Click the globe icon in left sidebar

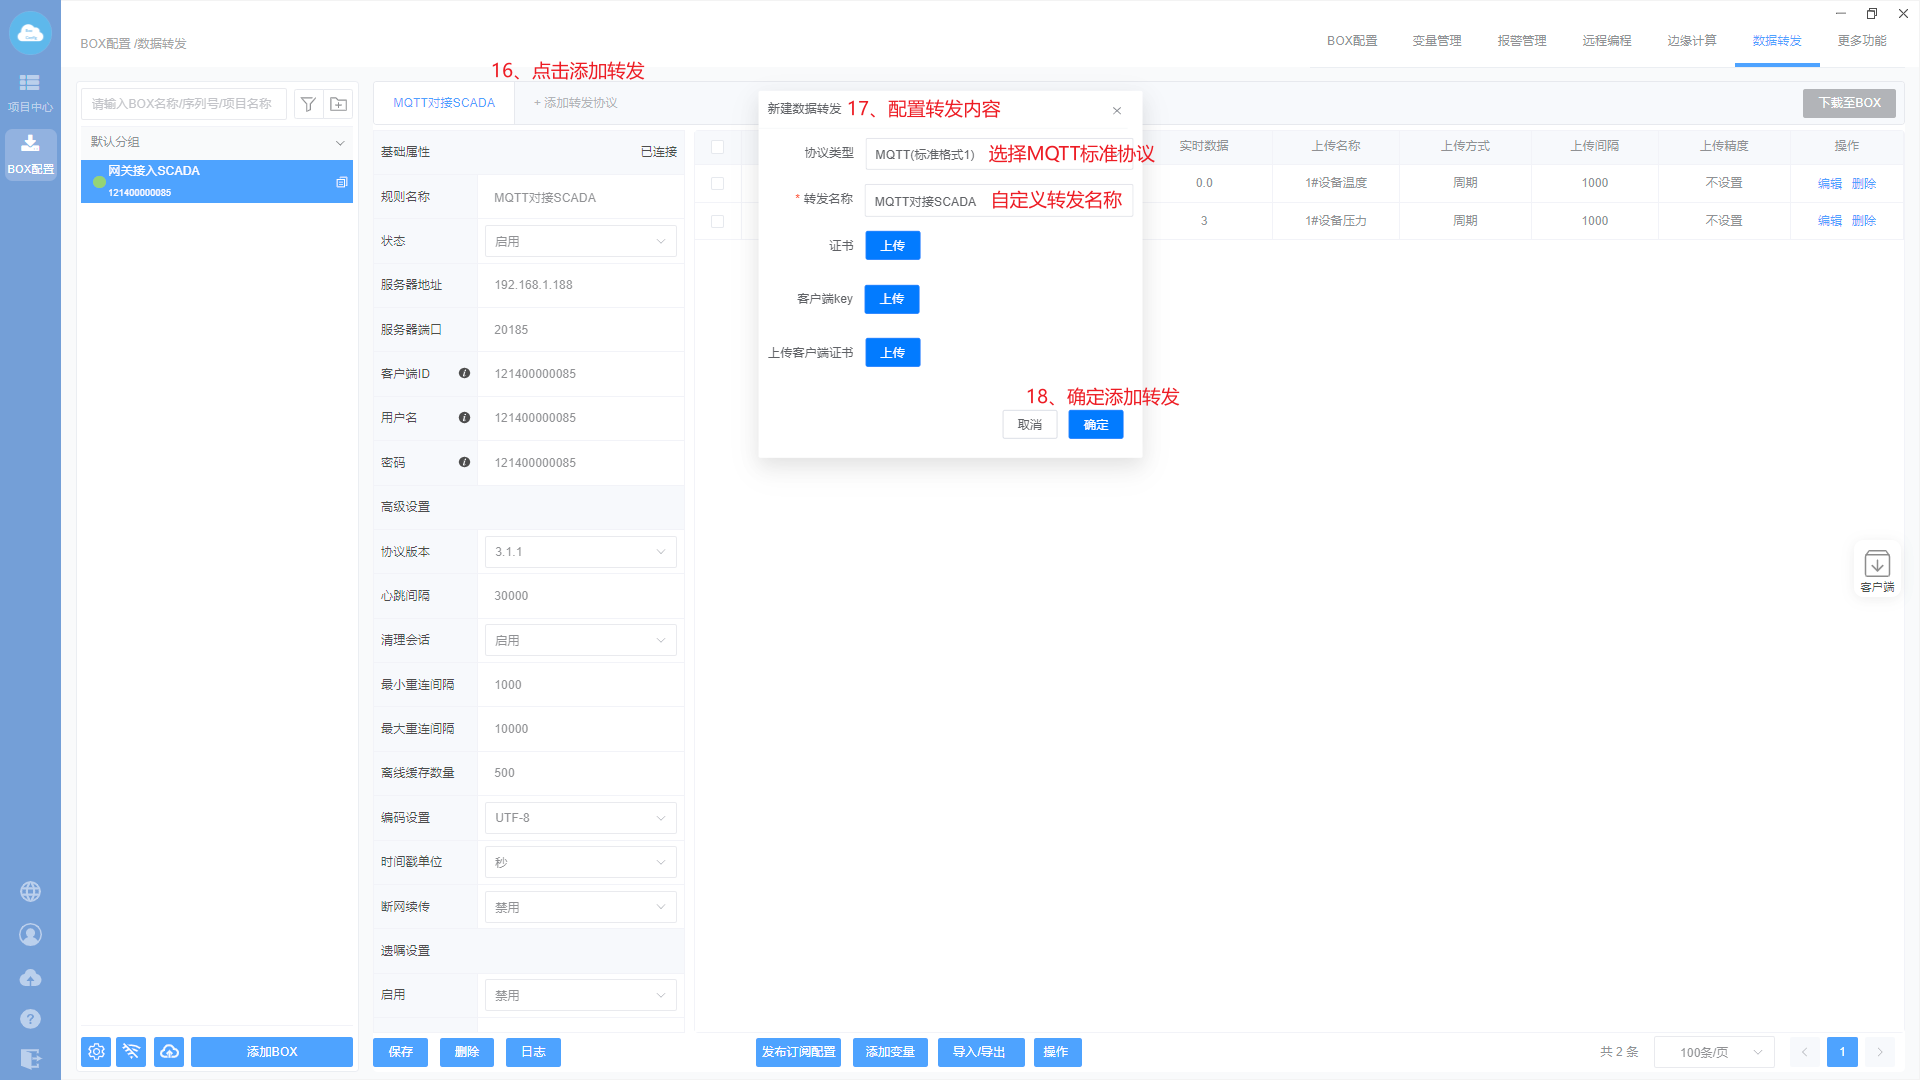click(30, 891)
